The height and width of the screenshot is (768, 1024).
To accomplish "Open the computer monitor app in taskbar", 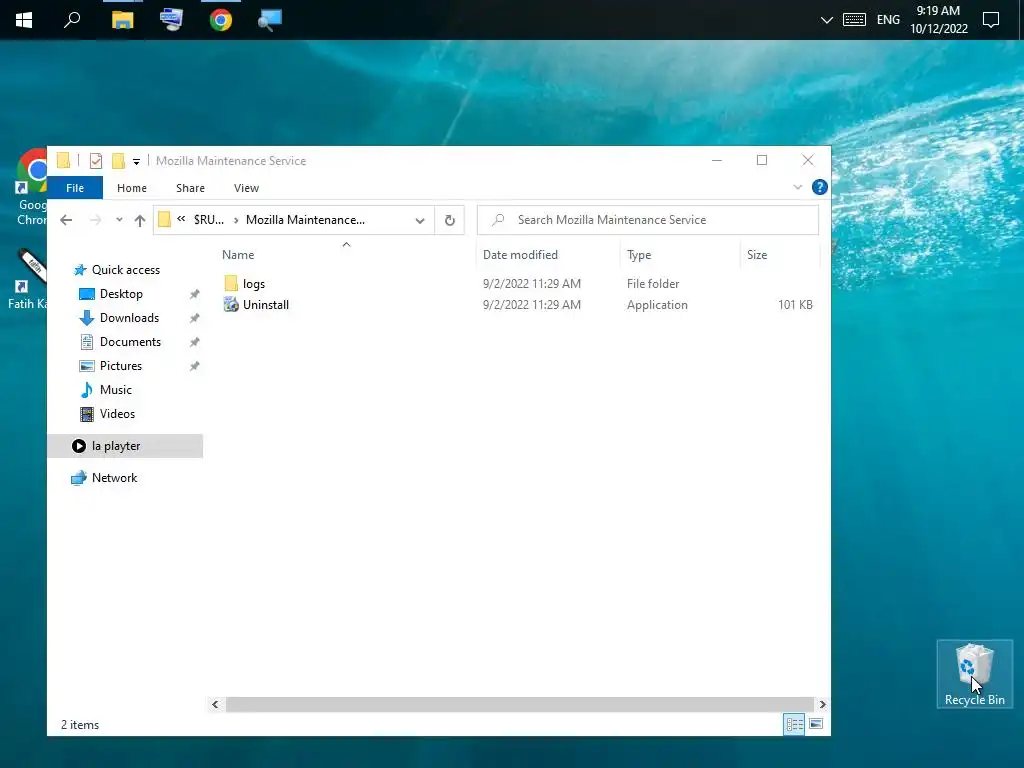I will 171,20.
